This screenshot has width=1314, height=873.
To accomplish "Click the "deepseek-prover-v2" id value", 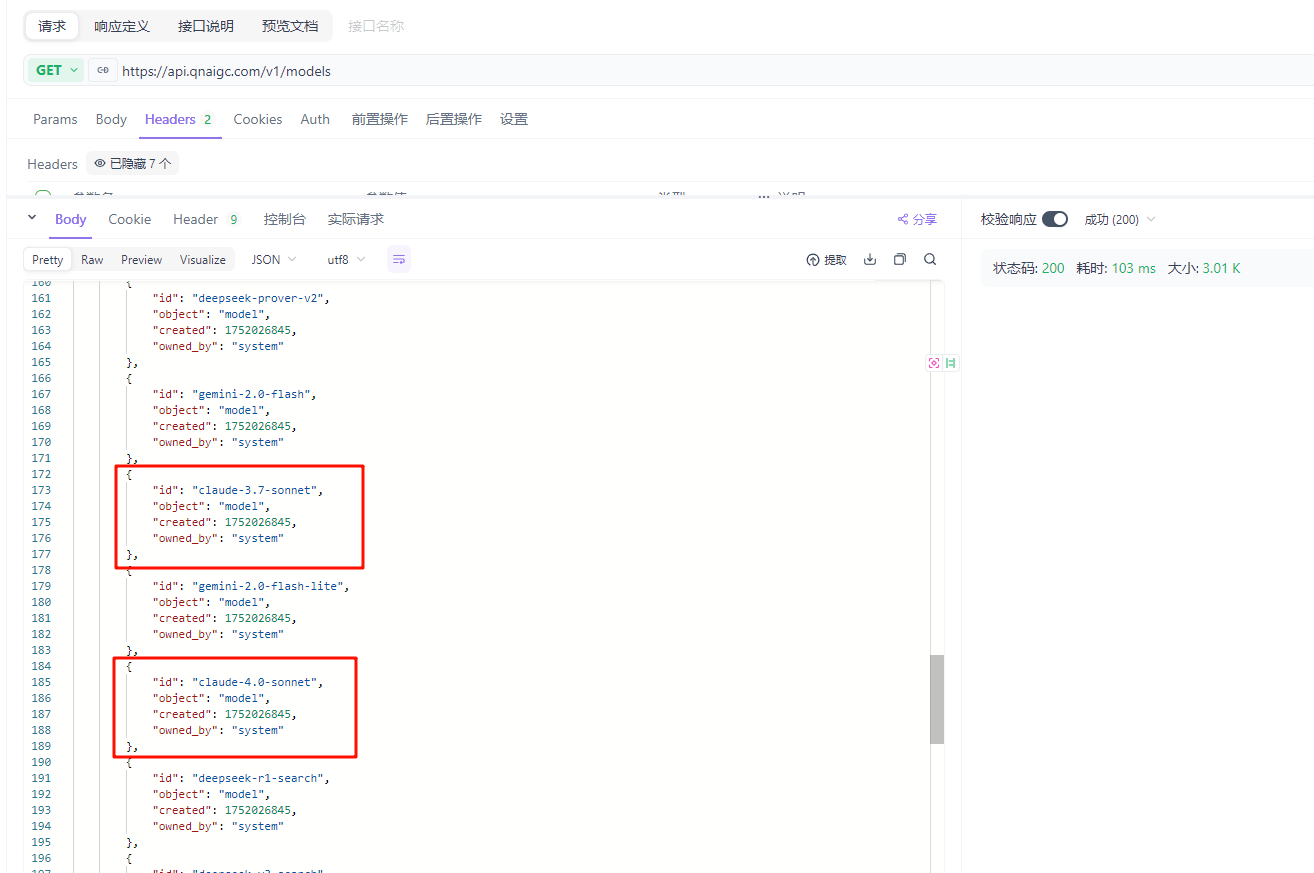I will (262, 298).
